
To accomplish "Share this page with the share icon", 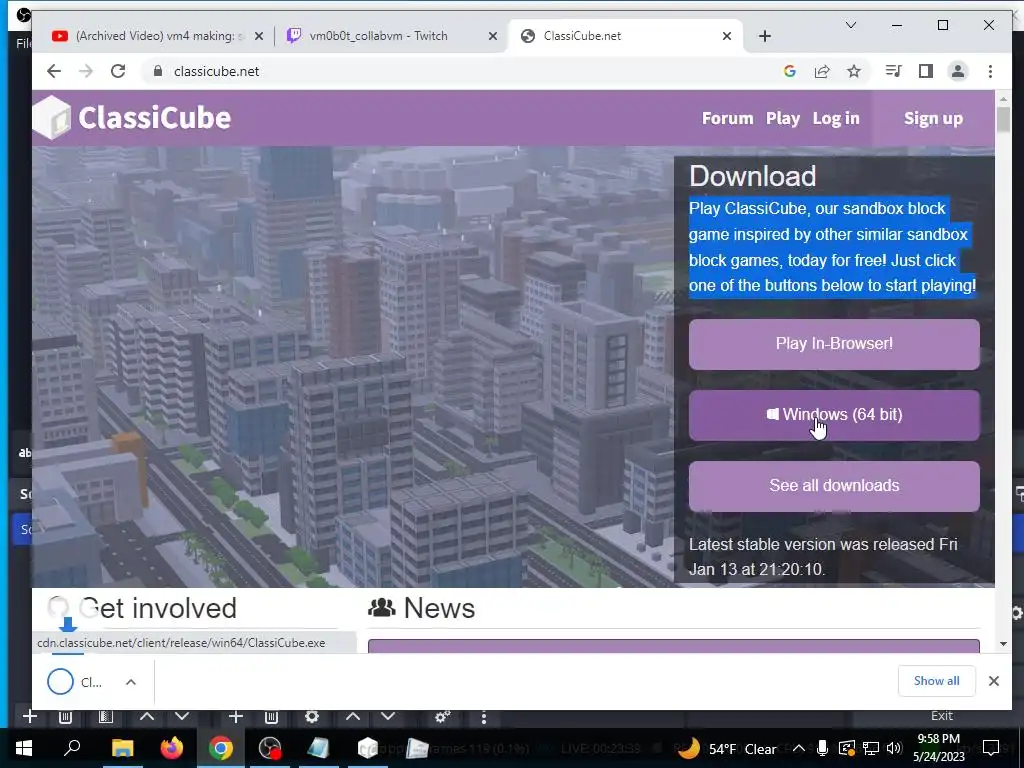I will point(822,71).
